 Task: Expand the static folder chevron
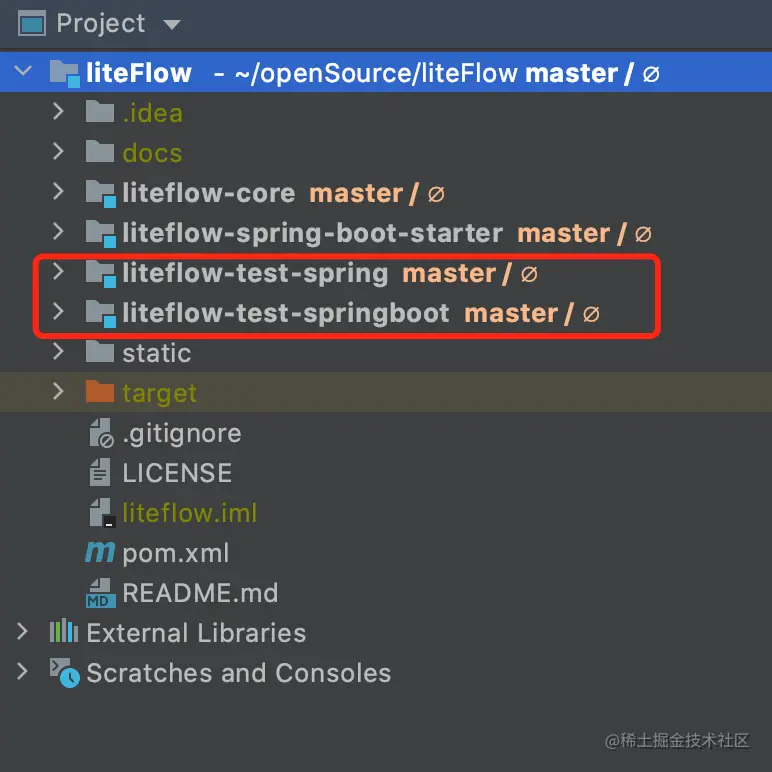click(58, 351)
